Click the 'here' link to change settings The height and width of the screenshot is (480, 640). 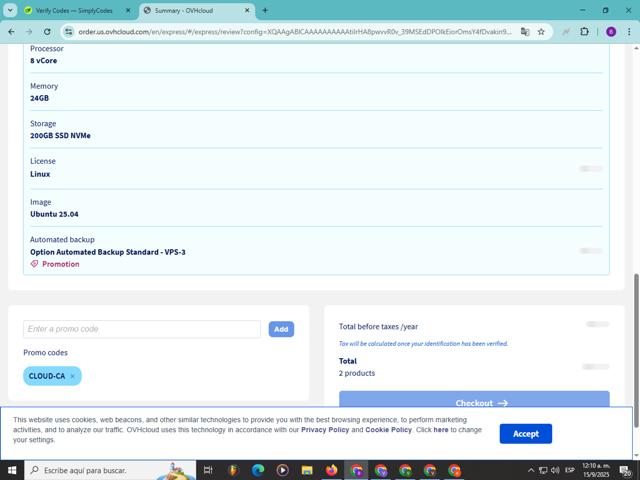click(x=441, y=430)
